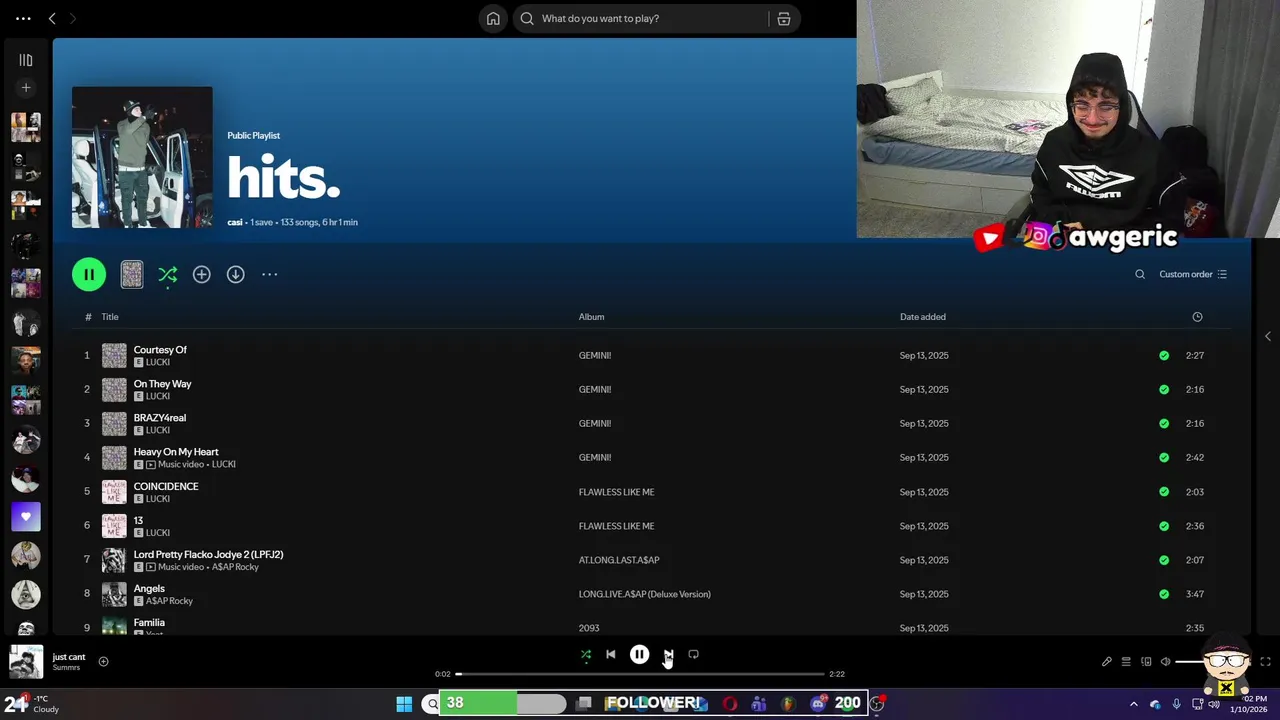Toggle saved checkmark for On They Way

(x=1164, y=390)
